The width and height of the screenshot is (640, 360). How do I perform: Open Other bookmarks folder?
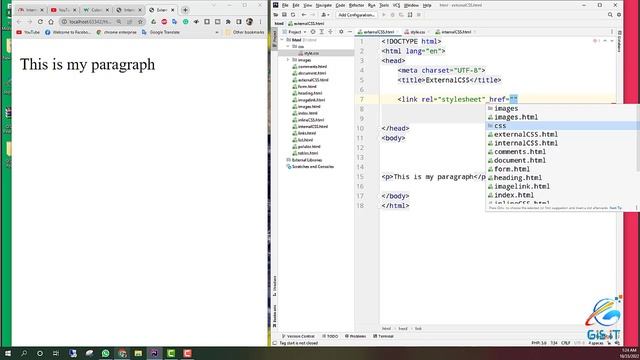[x=245, y=32]
